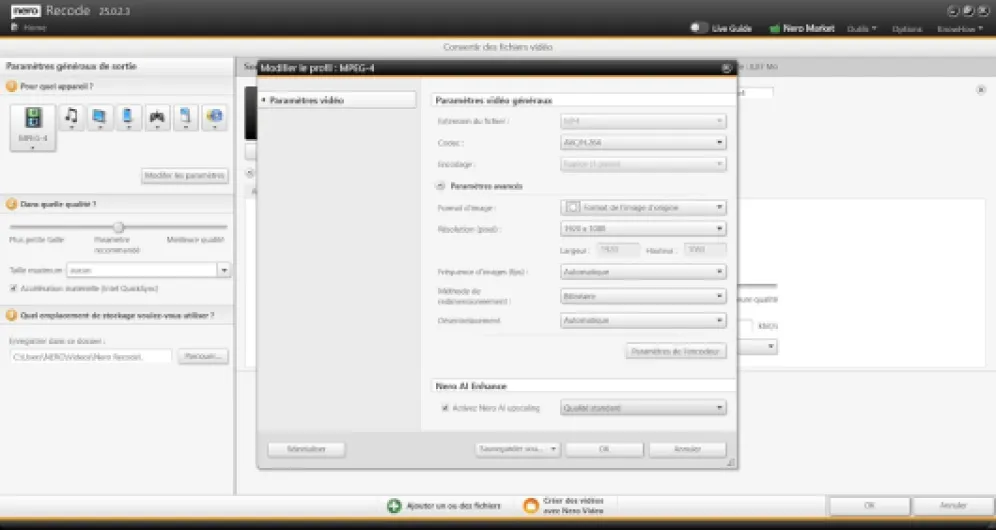The image size is (996, 530).
Task: Choose the web globe device category
Action: pos(215,117)
